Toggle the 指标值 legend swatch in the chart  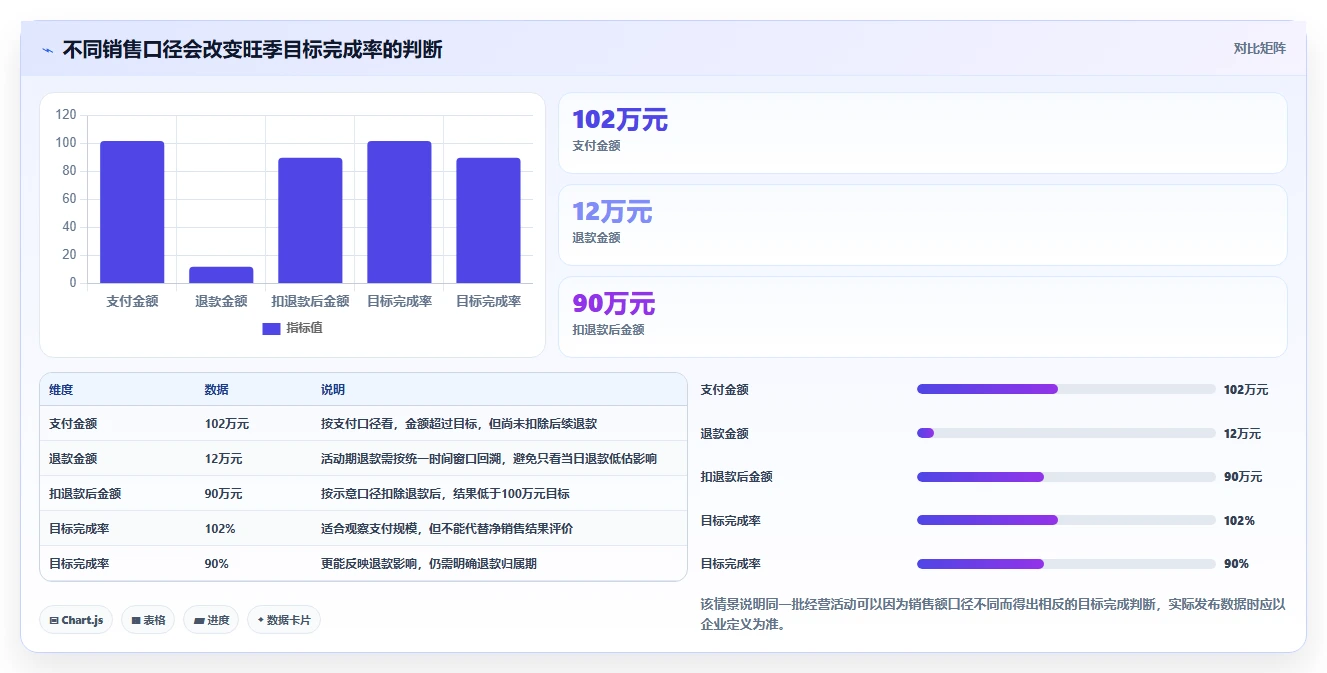tap(271, 328)
